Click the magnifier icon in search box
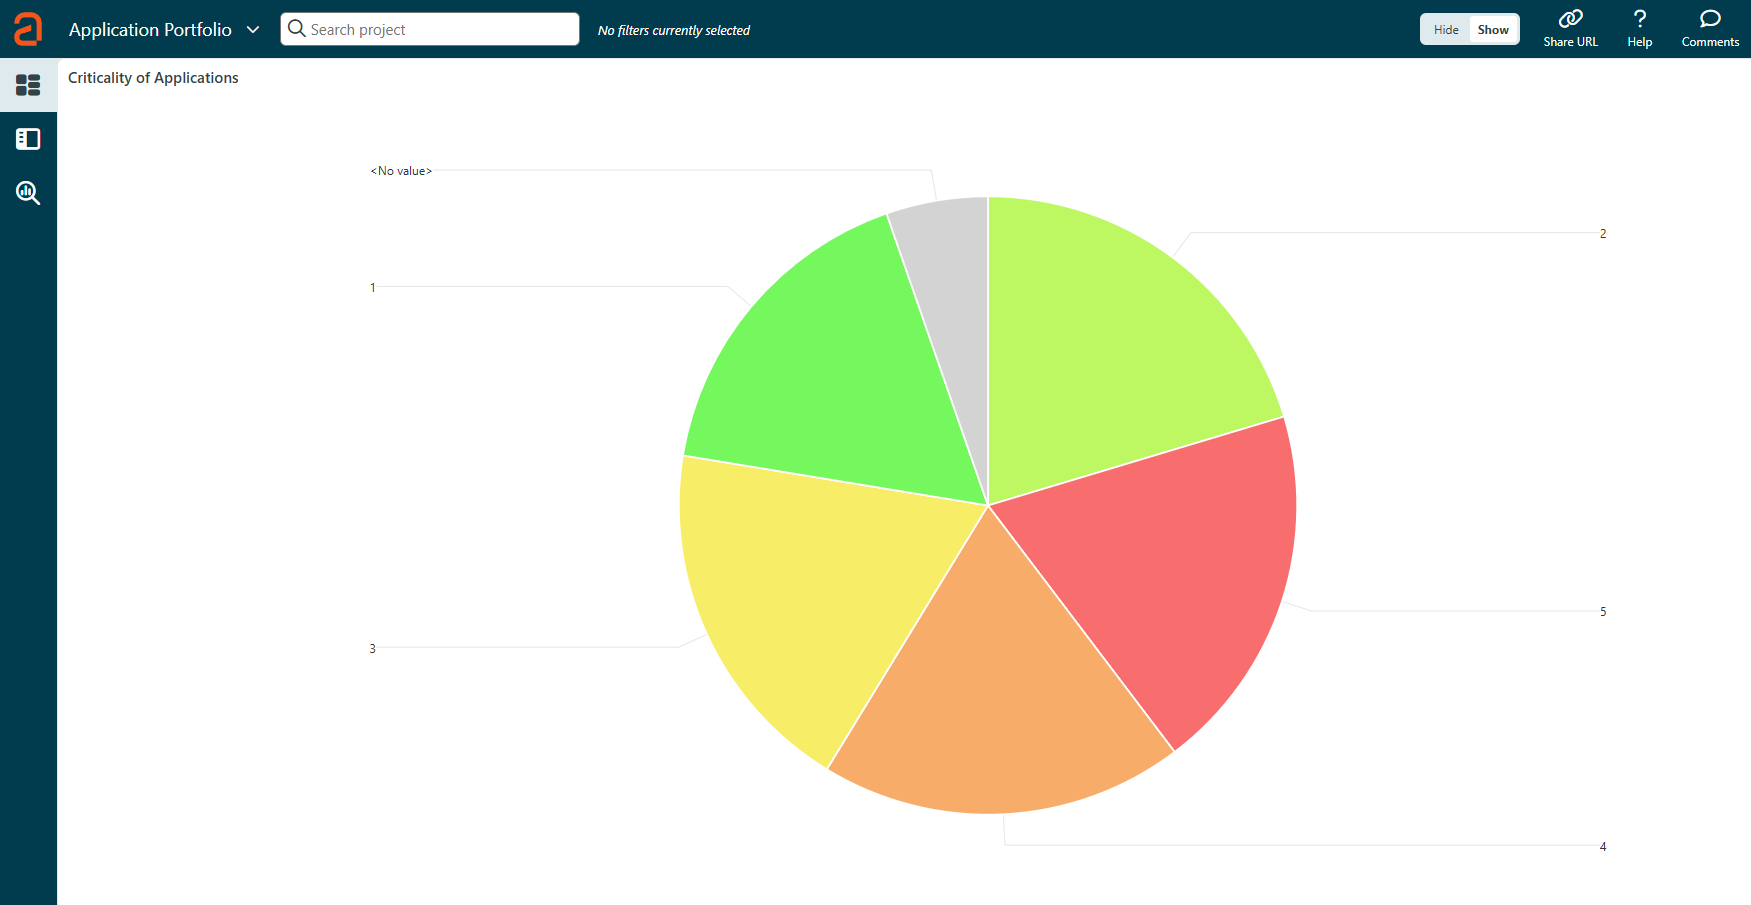Image resolution: width=1751 pixels, height=905 pixels. click(297, 29)
